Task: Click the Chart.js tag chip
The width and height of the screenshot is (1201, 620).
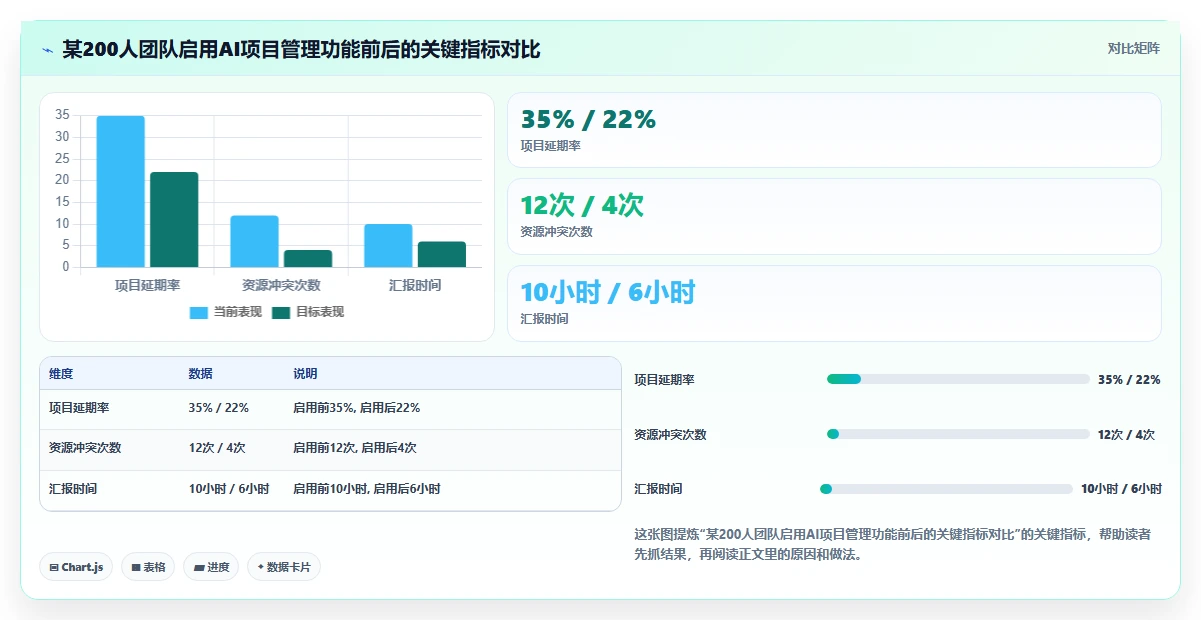Action: tap(77, 567)
